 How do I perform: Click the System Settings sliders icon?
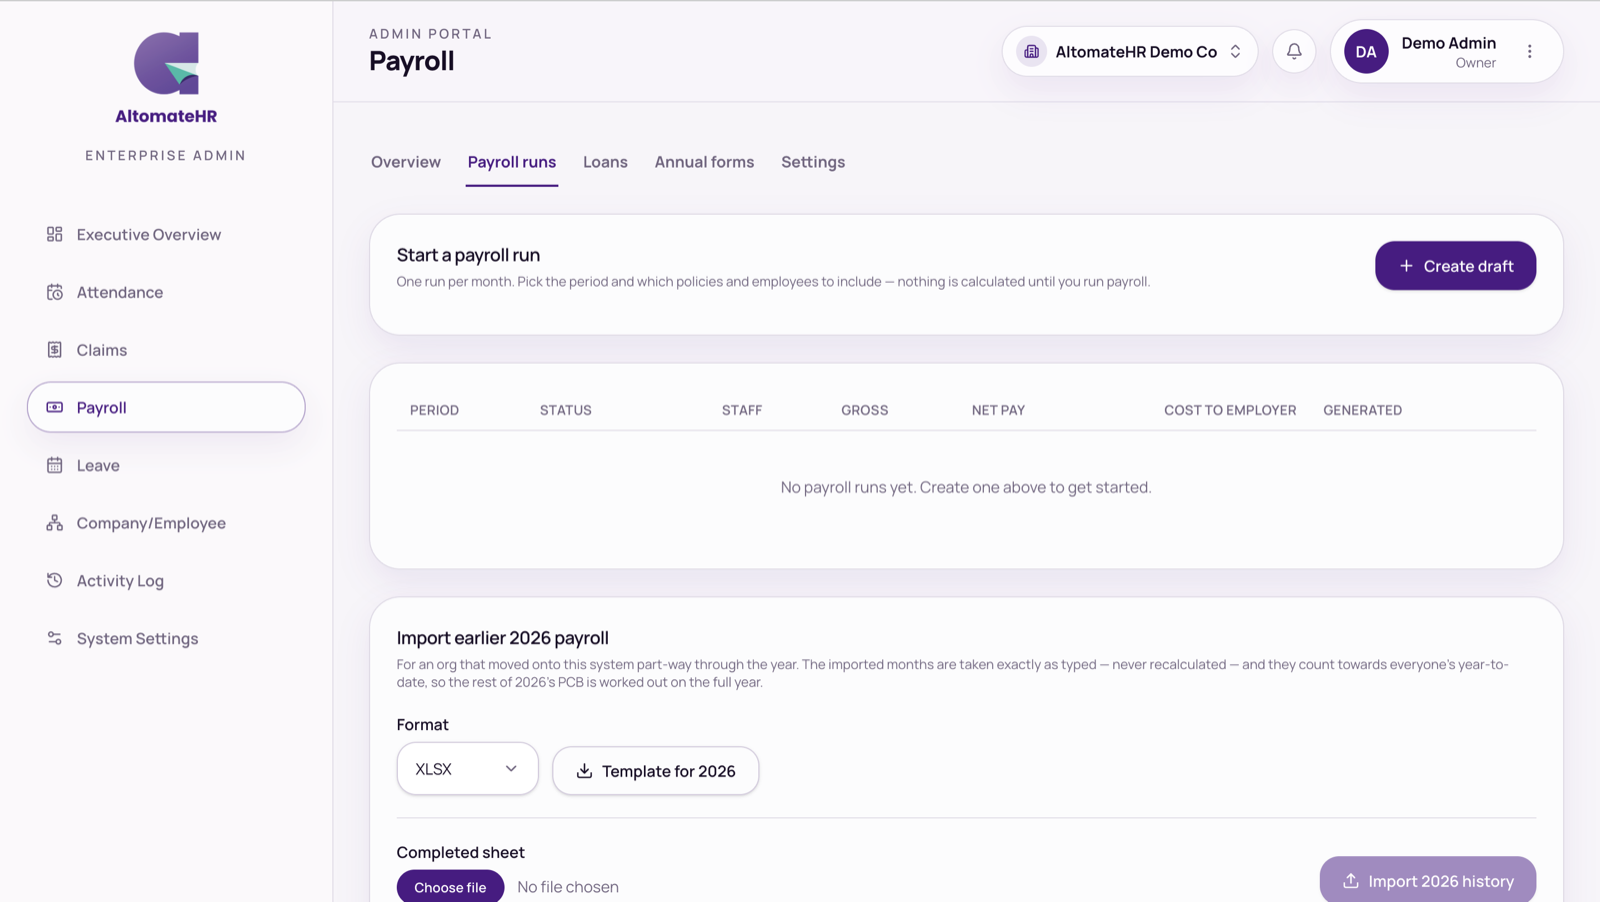pyautogui.click(x=55, y=638)
